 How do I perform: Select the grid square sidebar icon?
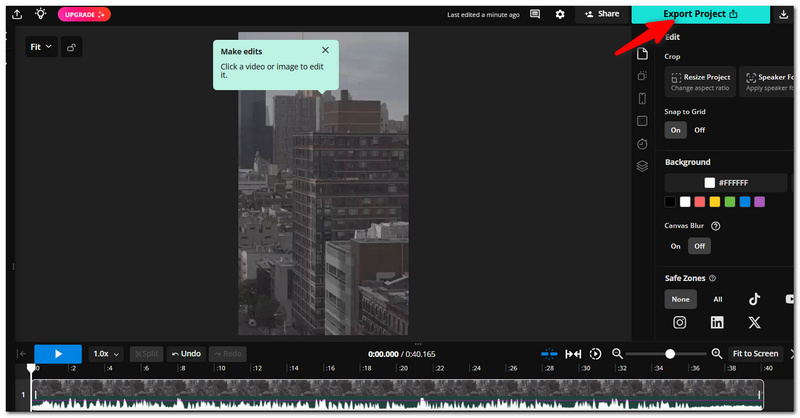642,121
